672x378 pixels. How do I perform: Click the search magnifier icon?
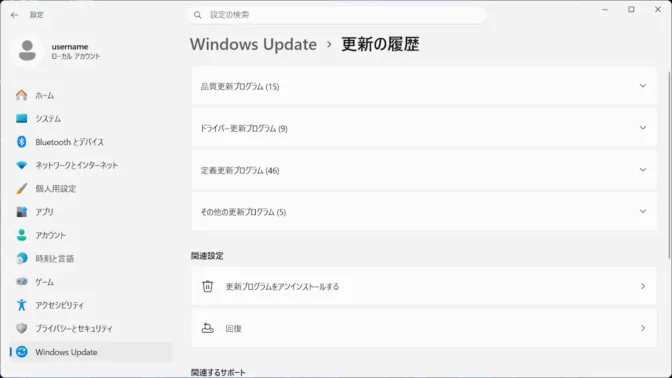[198, 15]
